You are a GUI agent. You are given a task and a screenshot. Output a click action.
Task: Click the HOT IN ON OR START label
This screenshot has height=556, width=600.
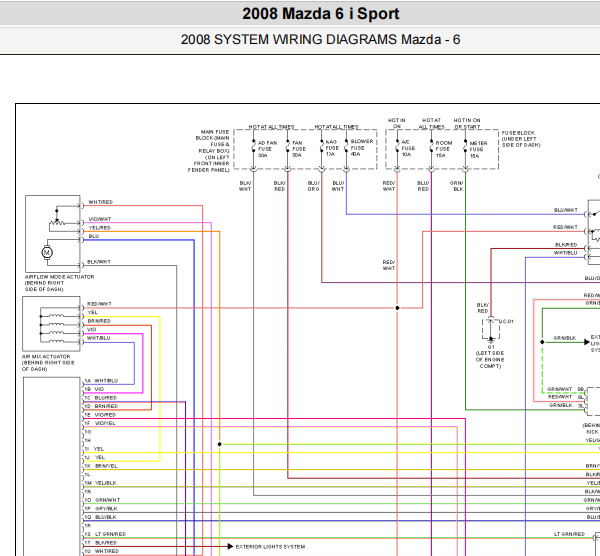point(467,123)
